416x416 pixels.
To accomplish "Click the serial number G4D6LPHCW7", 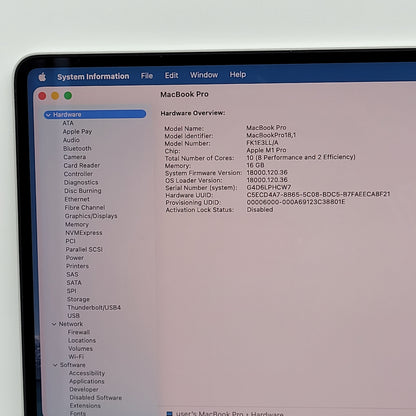I will click(269, 187).
